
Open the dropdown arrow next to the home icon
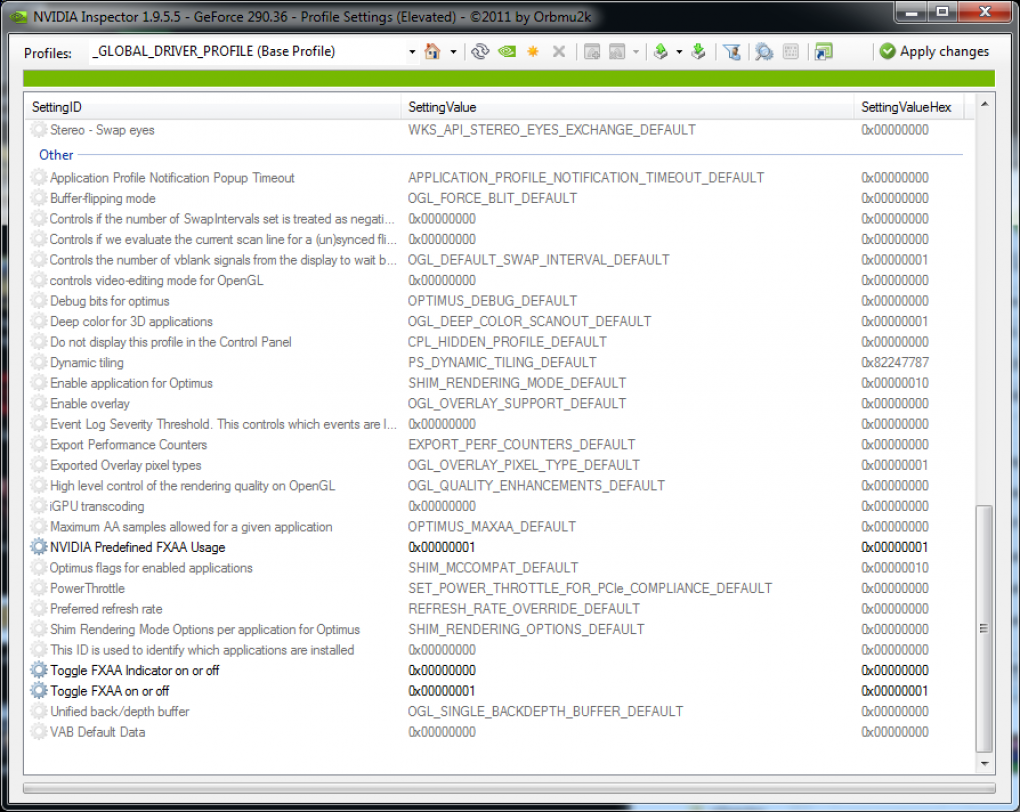pyautogui.click(x=453, y=51)
